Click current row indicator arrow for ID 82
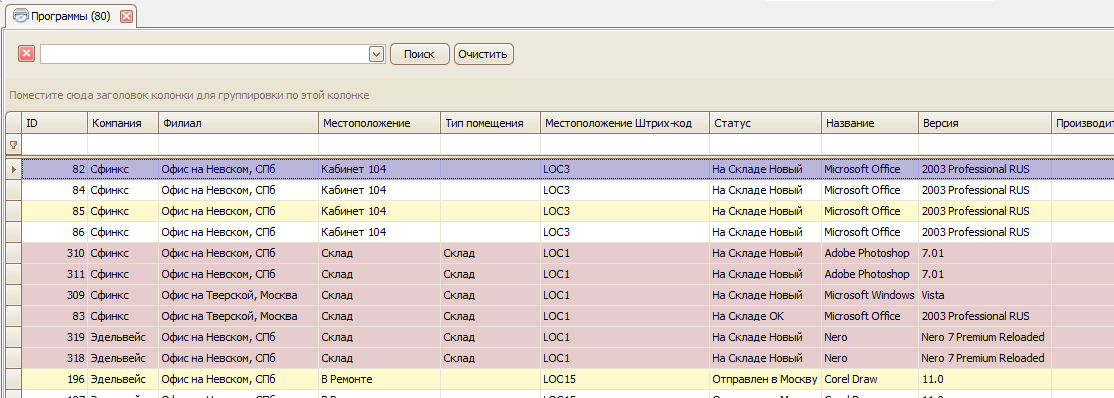The image size is (1114, 398). 13,169
